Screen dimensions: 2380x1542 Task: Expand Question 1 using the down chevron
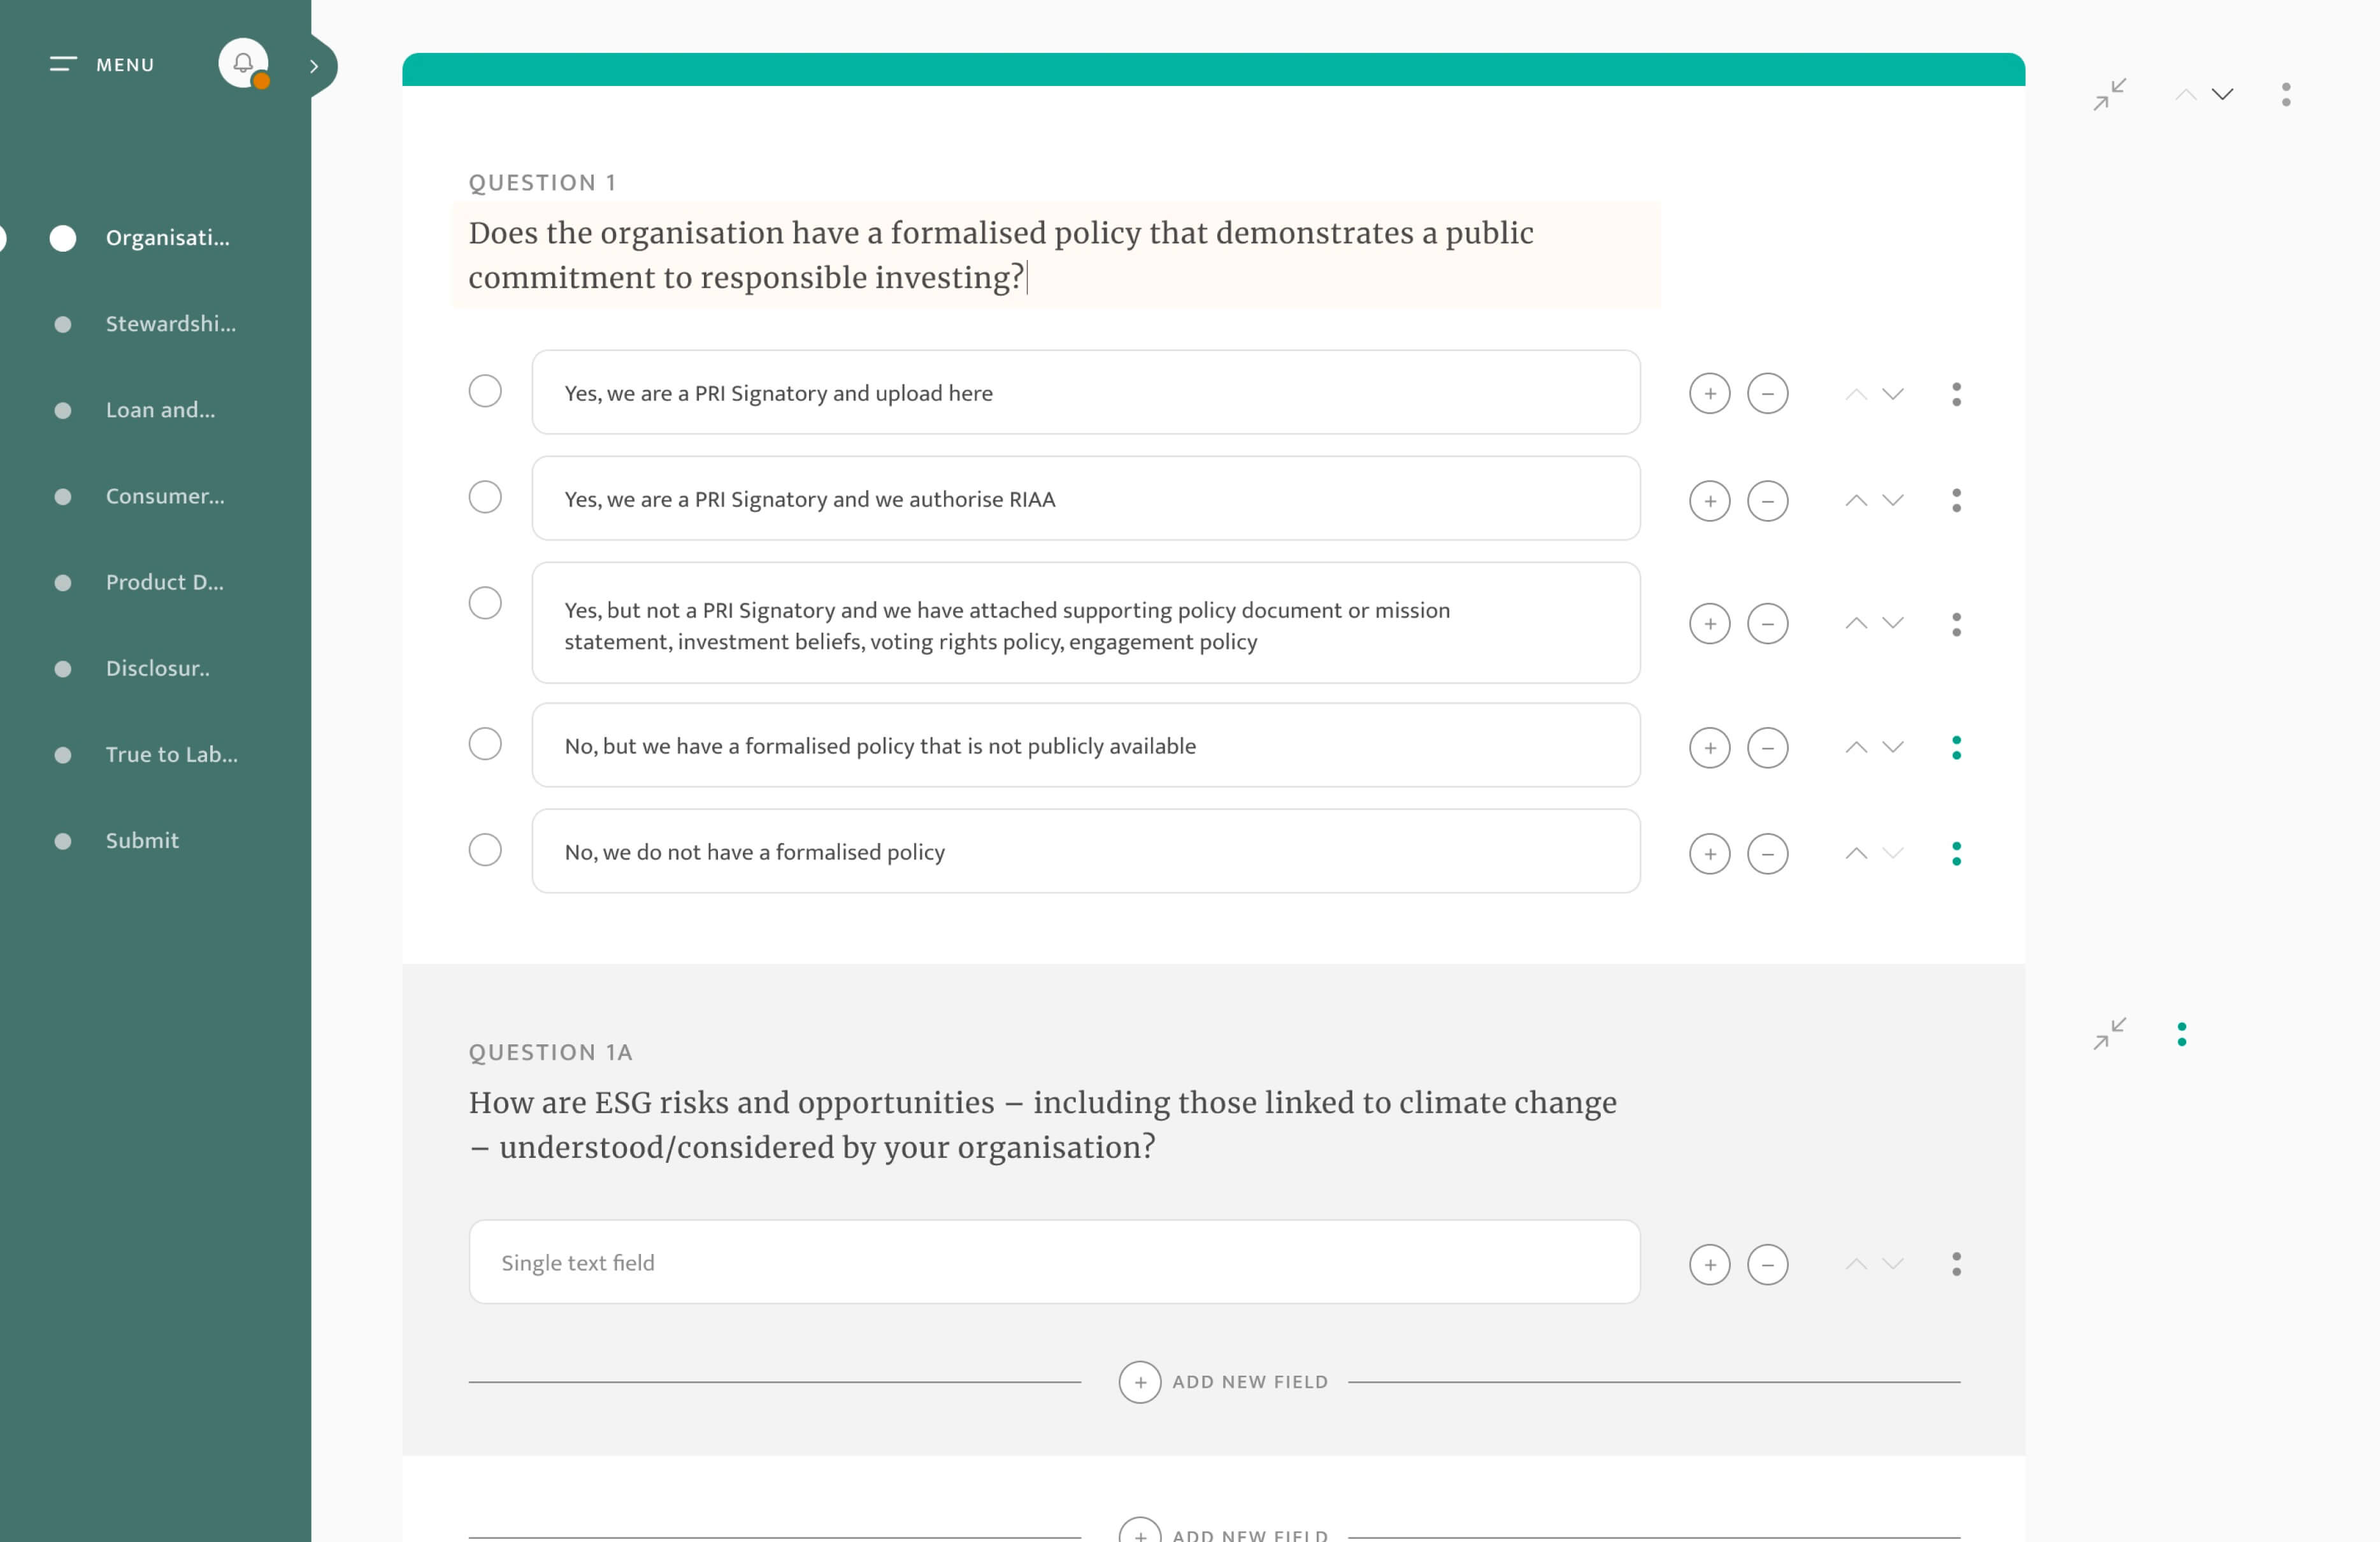click(2222, 95)
